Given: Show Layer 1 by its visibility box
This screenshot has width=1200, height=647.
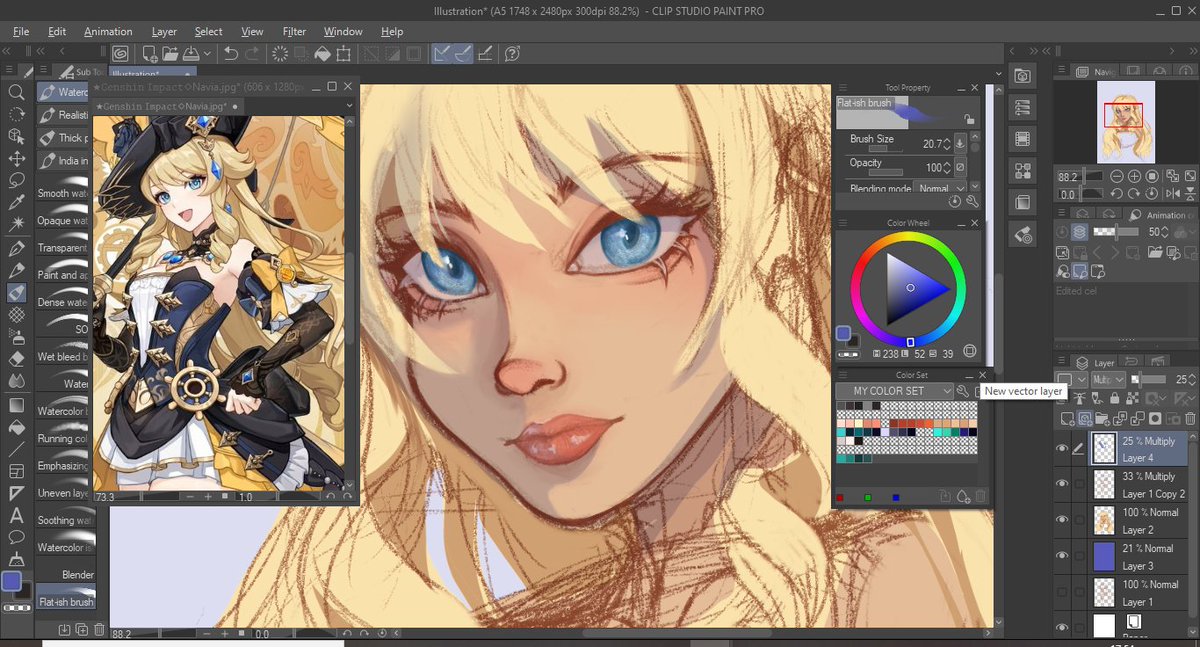Looking at the screenshot, I should (x=1062, y=592).
